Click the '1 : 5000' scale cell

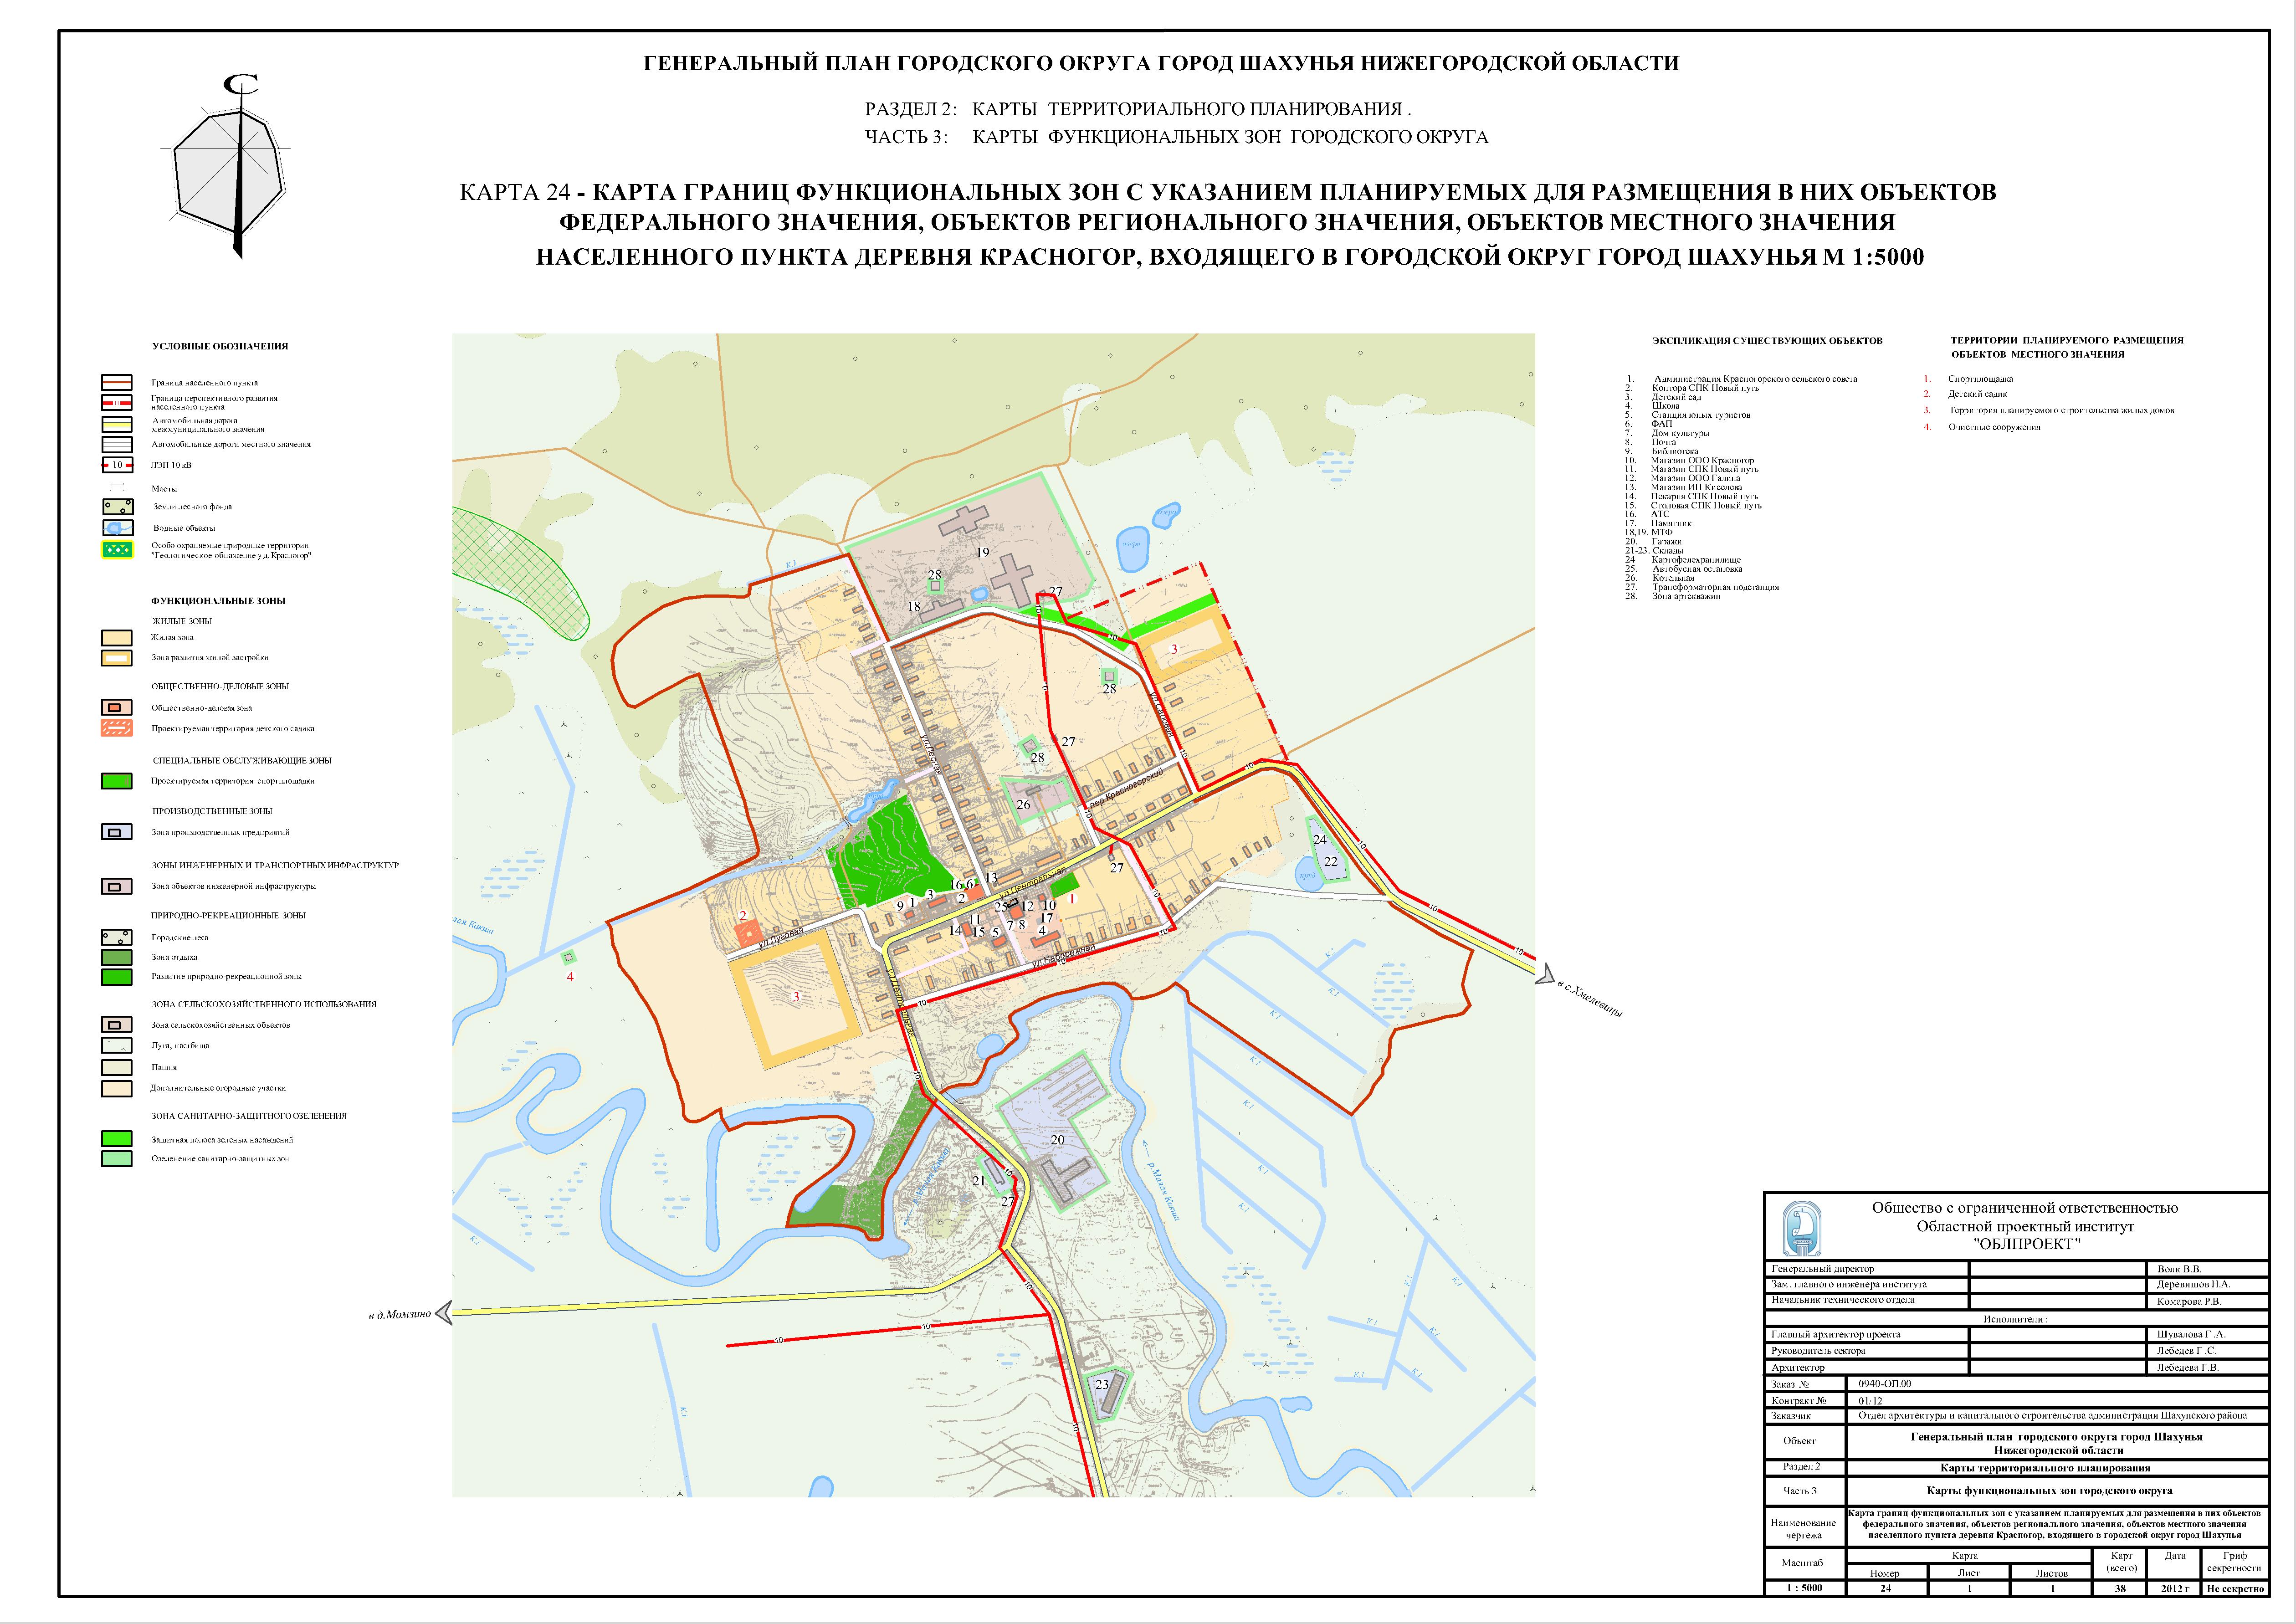1804,1588
